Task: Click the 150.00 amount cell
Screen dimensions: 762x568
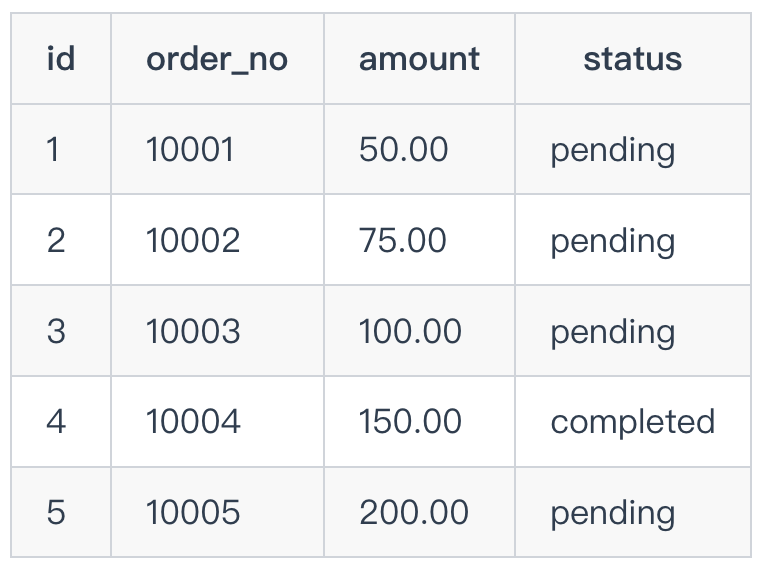Action: coord(419,421)
